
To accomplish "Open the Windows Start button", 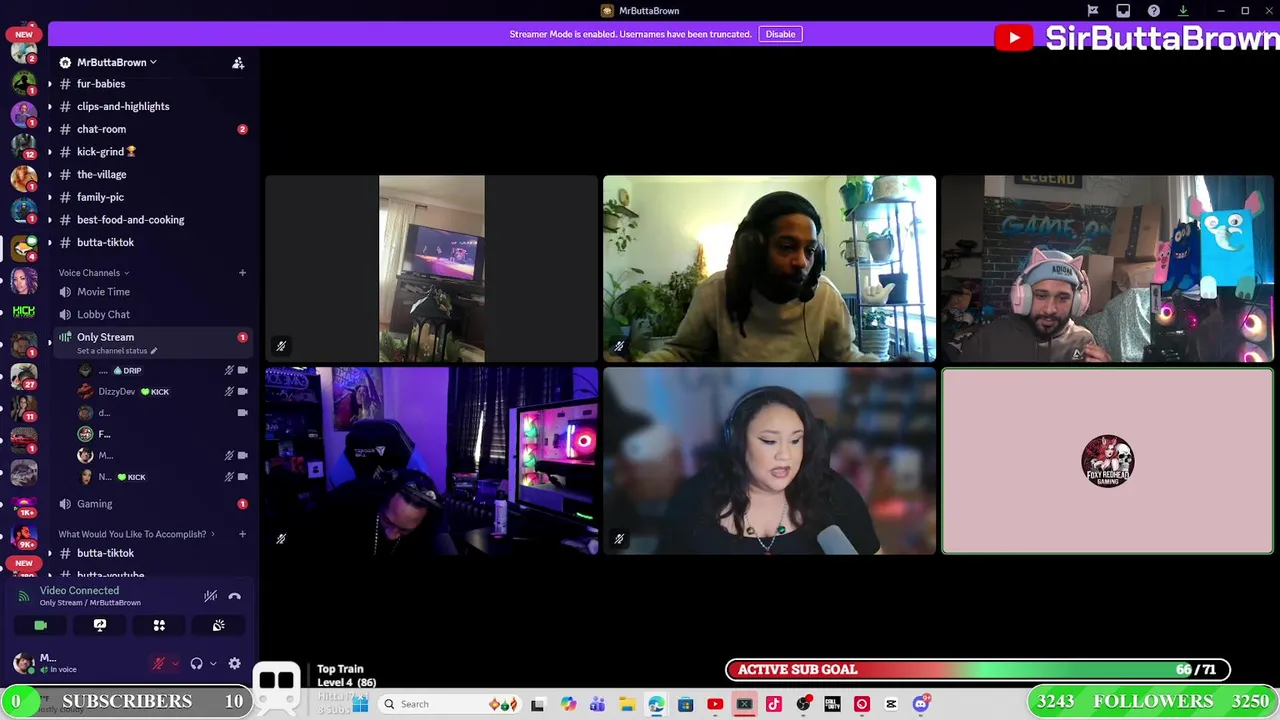I will pos(360,704).
